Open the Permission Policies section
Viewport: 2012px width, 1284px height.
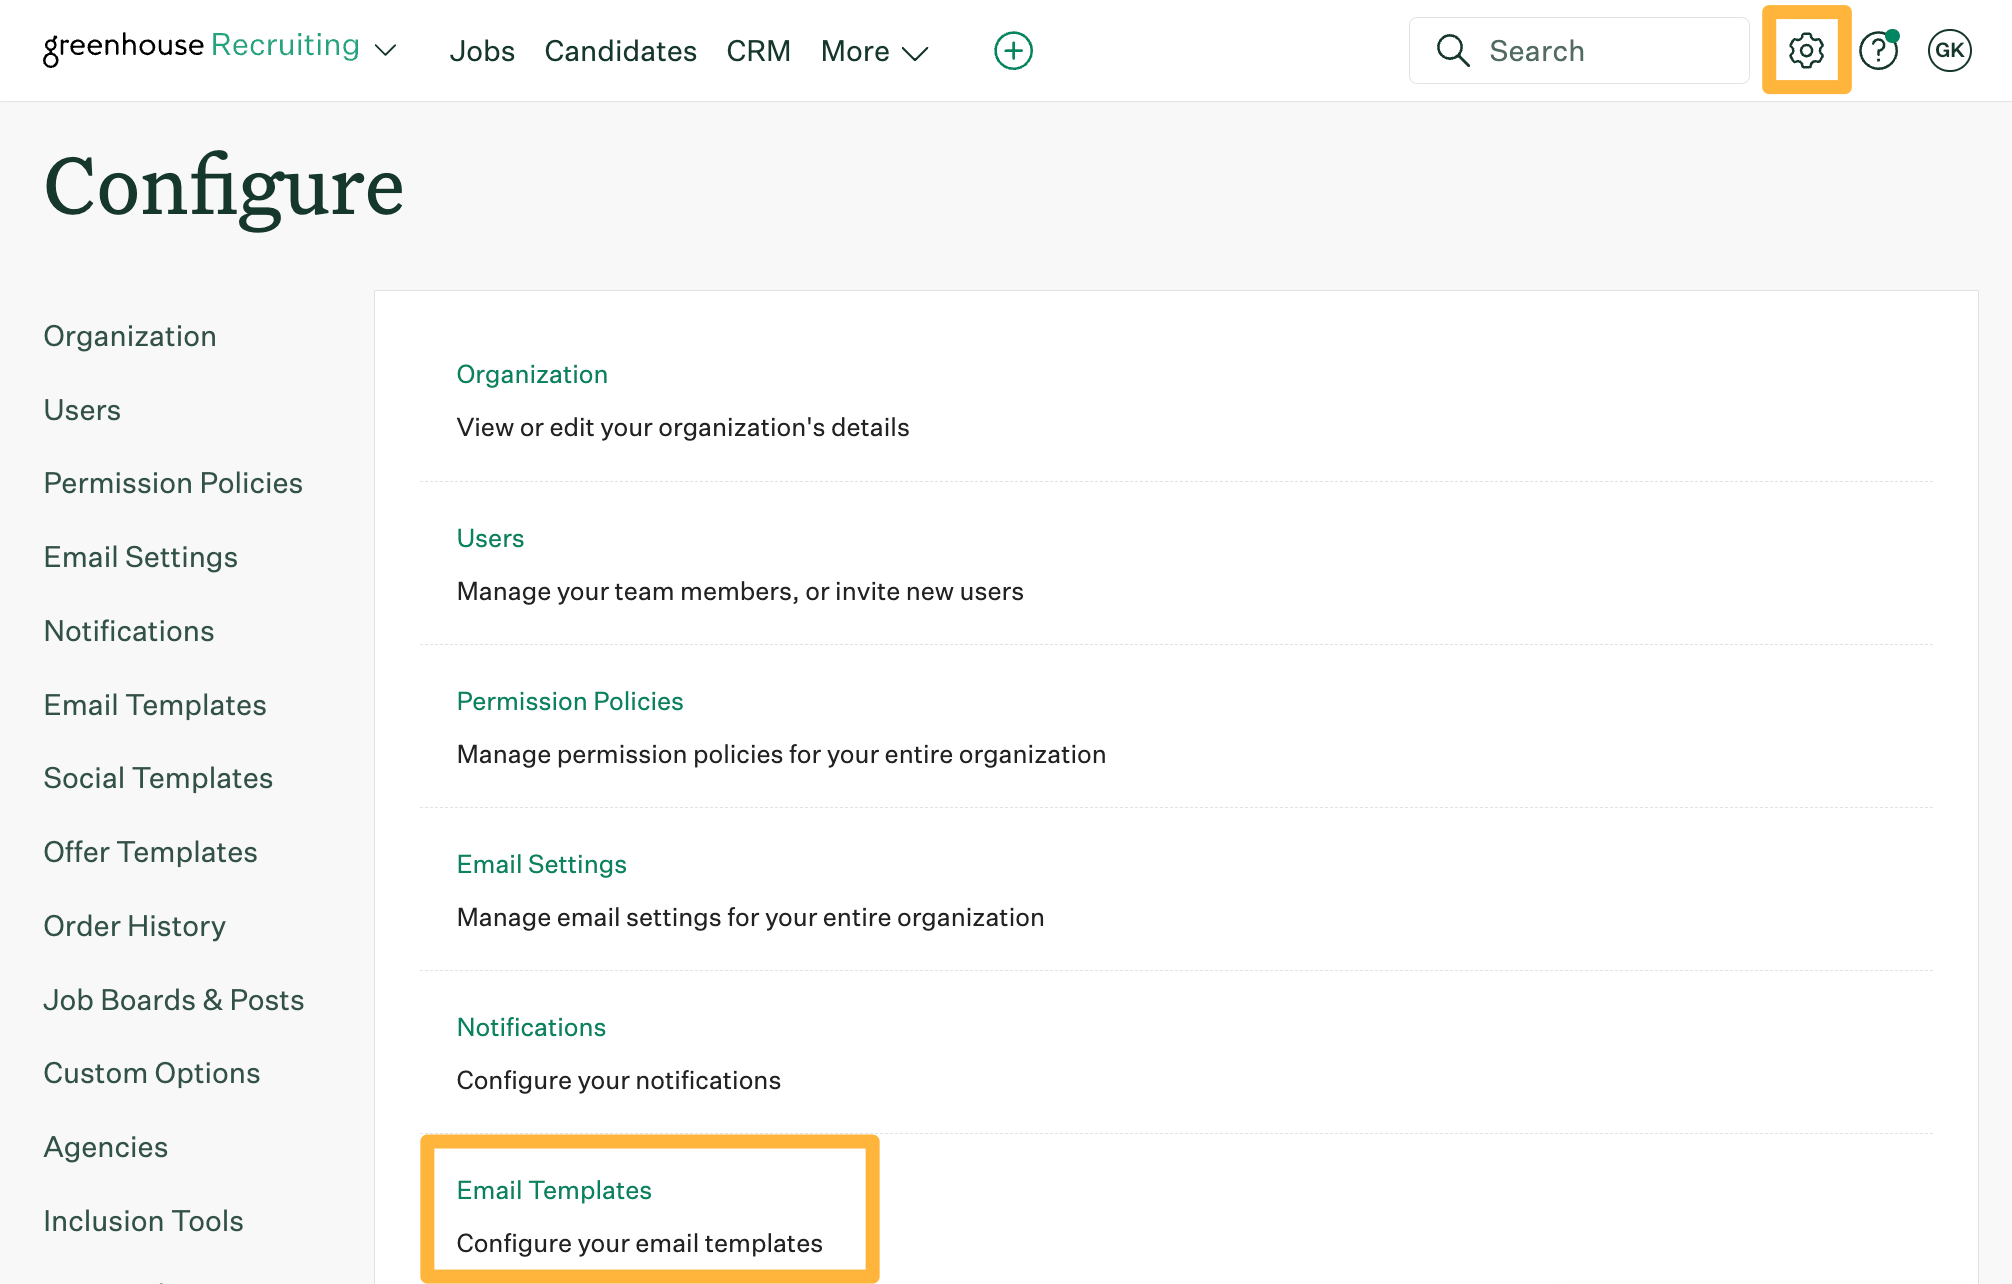(x=569, y=702)
